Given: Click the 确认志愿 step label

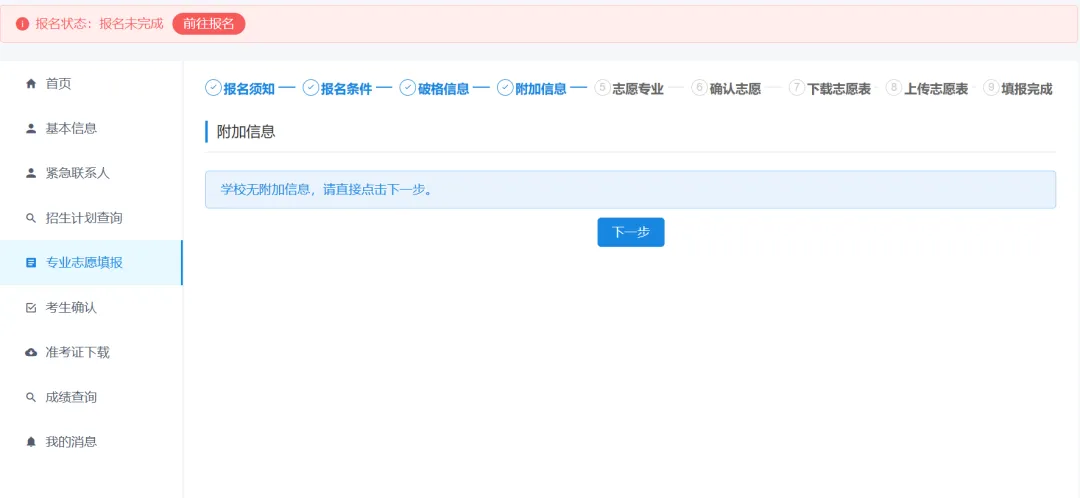Looking at the screenshot, I should [735, 89].
